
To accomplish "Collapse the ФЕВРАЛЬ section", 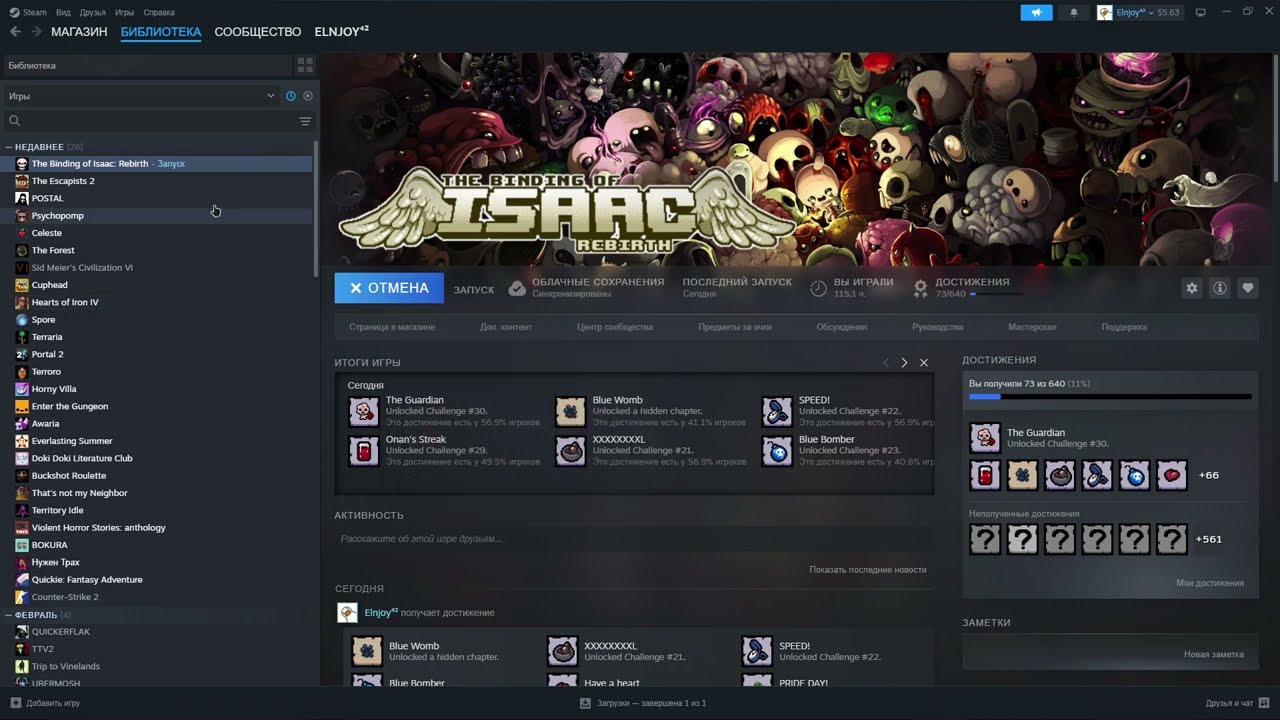I will [9, 615].
